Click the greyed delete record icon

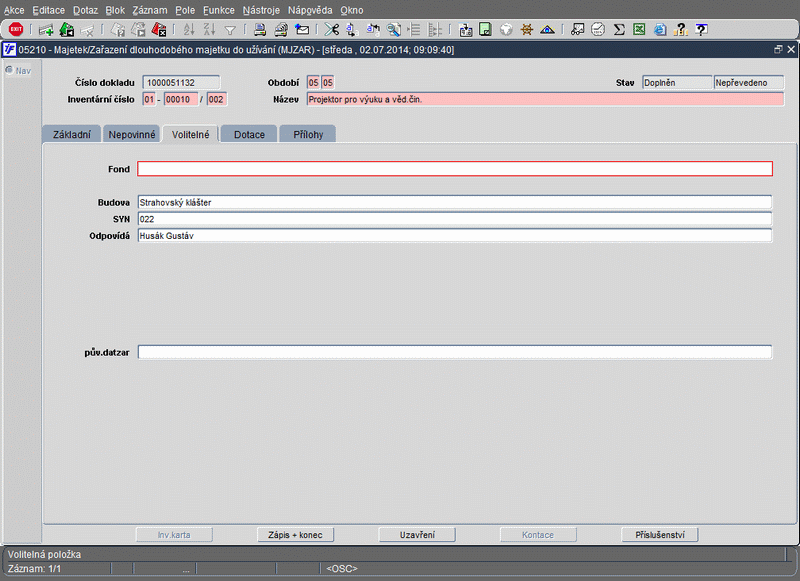(x=88, y=31)
